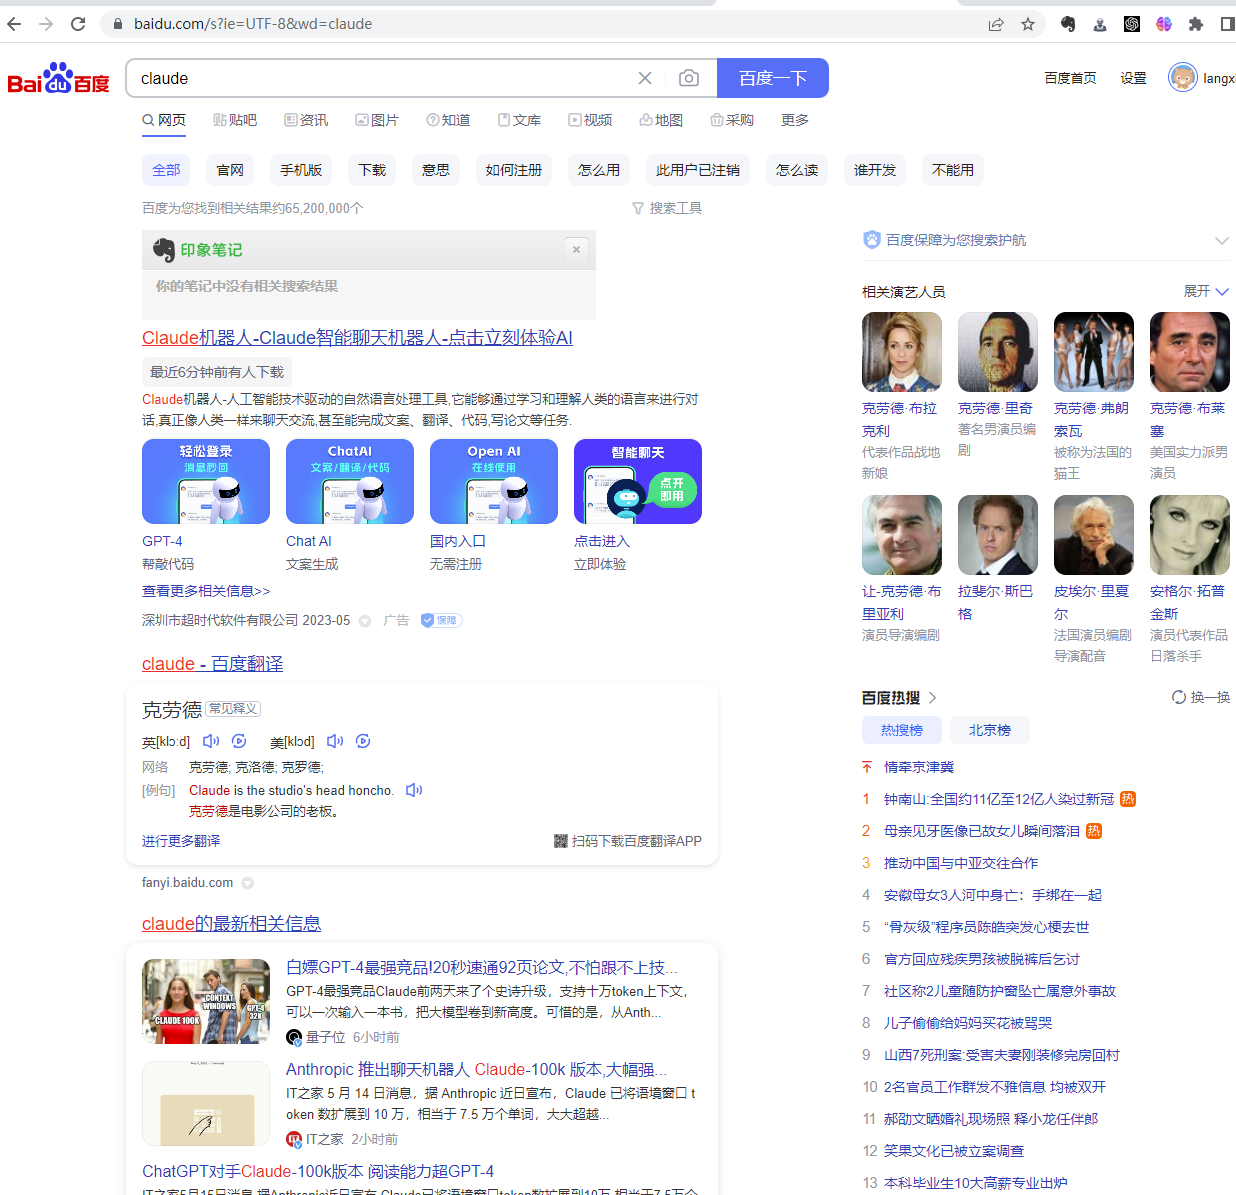Open Anthropic 推出聊天机器人 news headline
This screenshot has height=1195, width=1236.
[476, 1069]
